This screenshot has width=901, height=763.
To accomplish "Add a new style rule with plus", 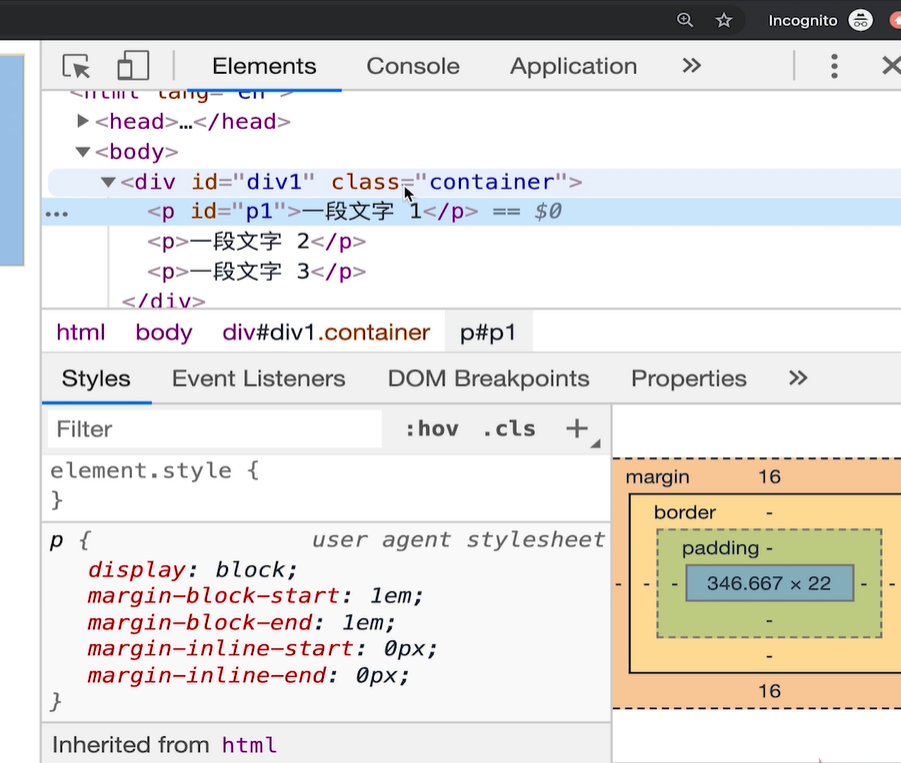I will click(577, 429).
